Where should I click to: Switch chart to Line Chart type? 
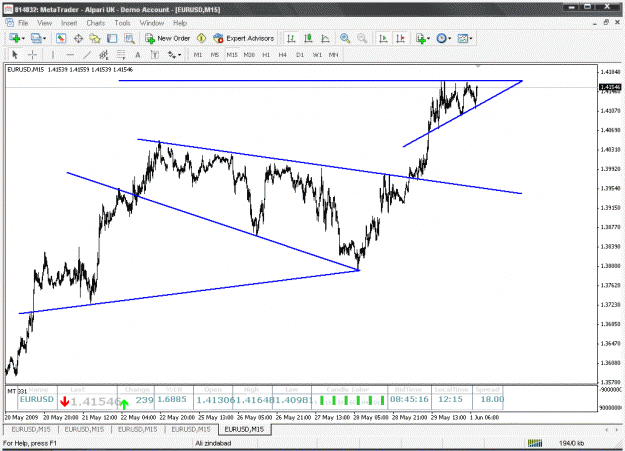tap(325, 38)
